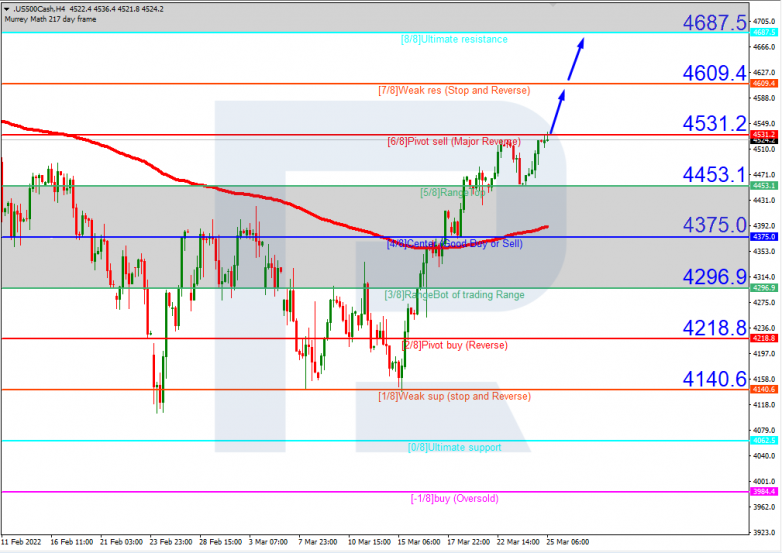Click the large 4687.5 price value
The image size is (782, 553).
click(715, 22)
